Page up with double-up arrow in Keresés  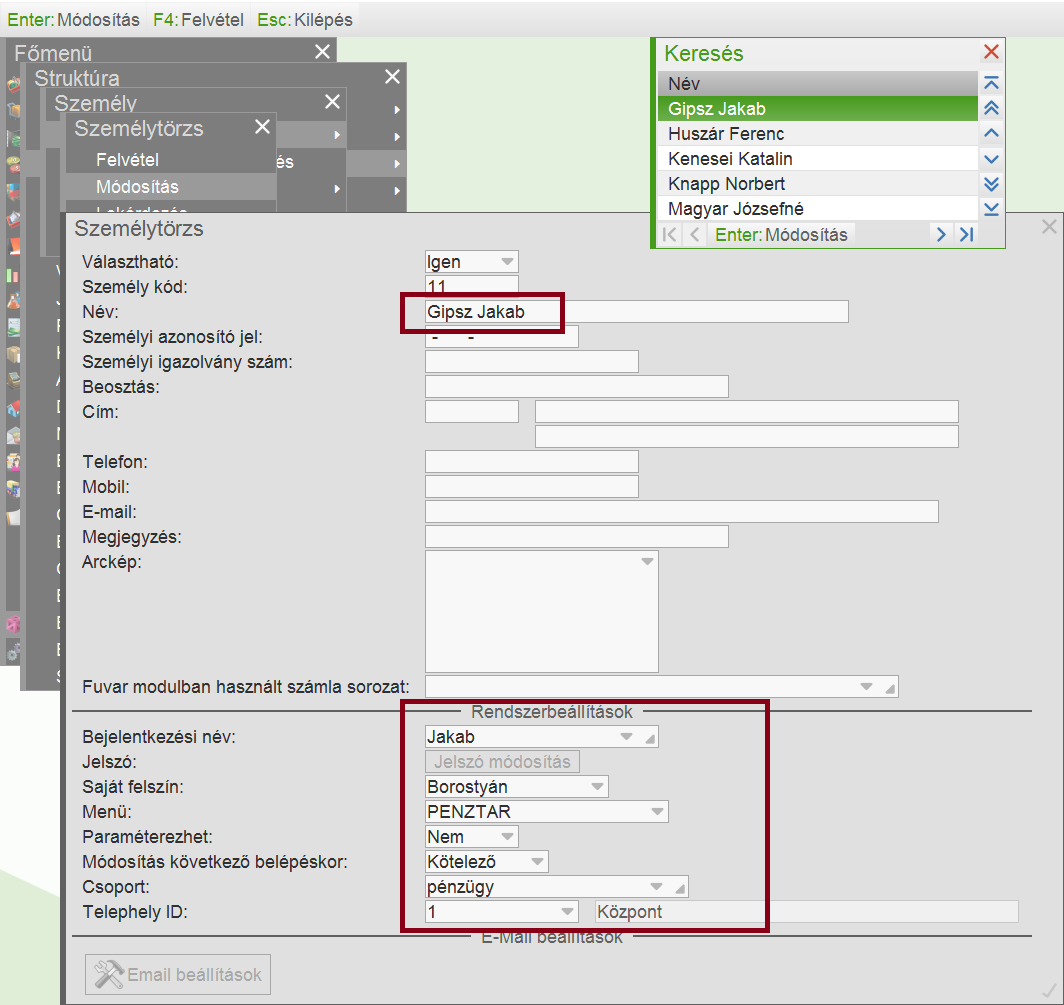[x=991, y=109]
